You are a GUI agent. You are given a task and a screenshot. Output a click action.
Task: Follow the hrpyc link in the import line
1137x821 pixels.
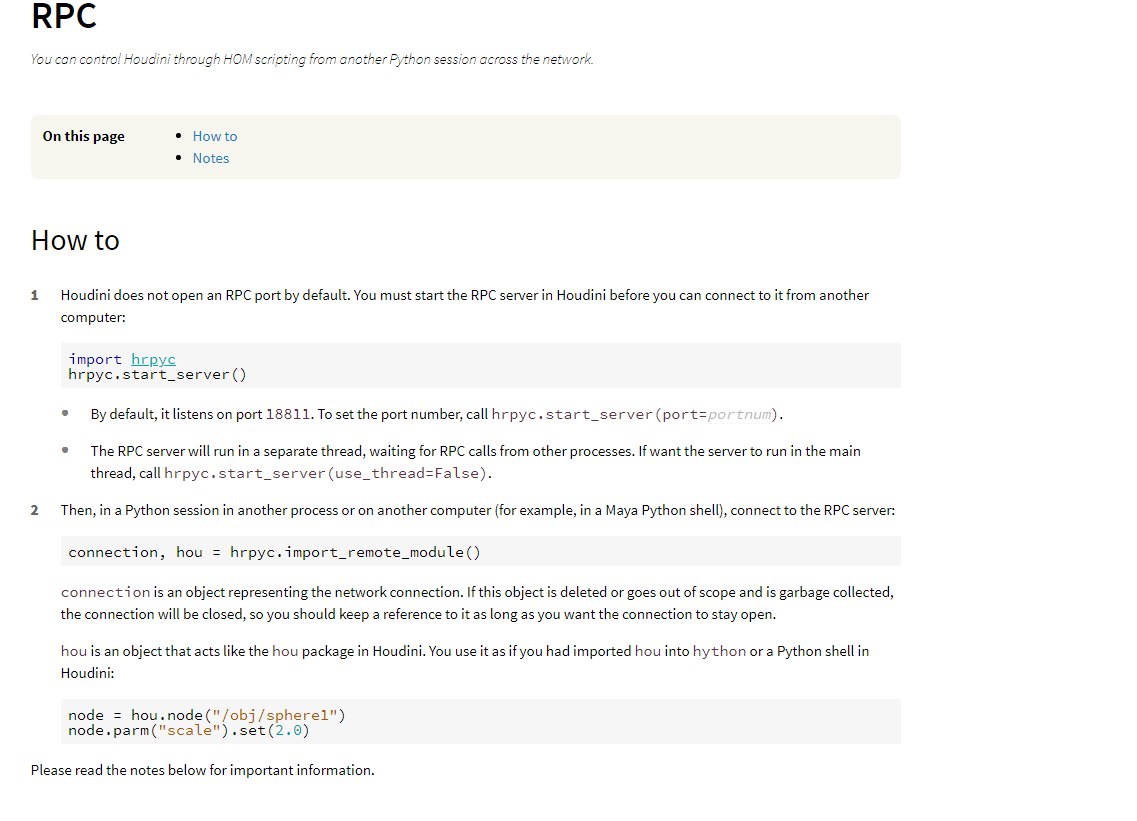pos(153,359)
